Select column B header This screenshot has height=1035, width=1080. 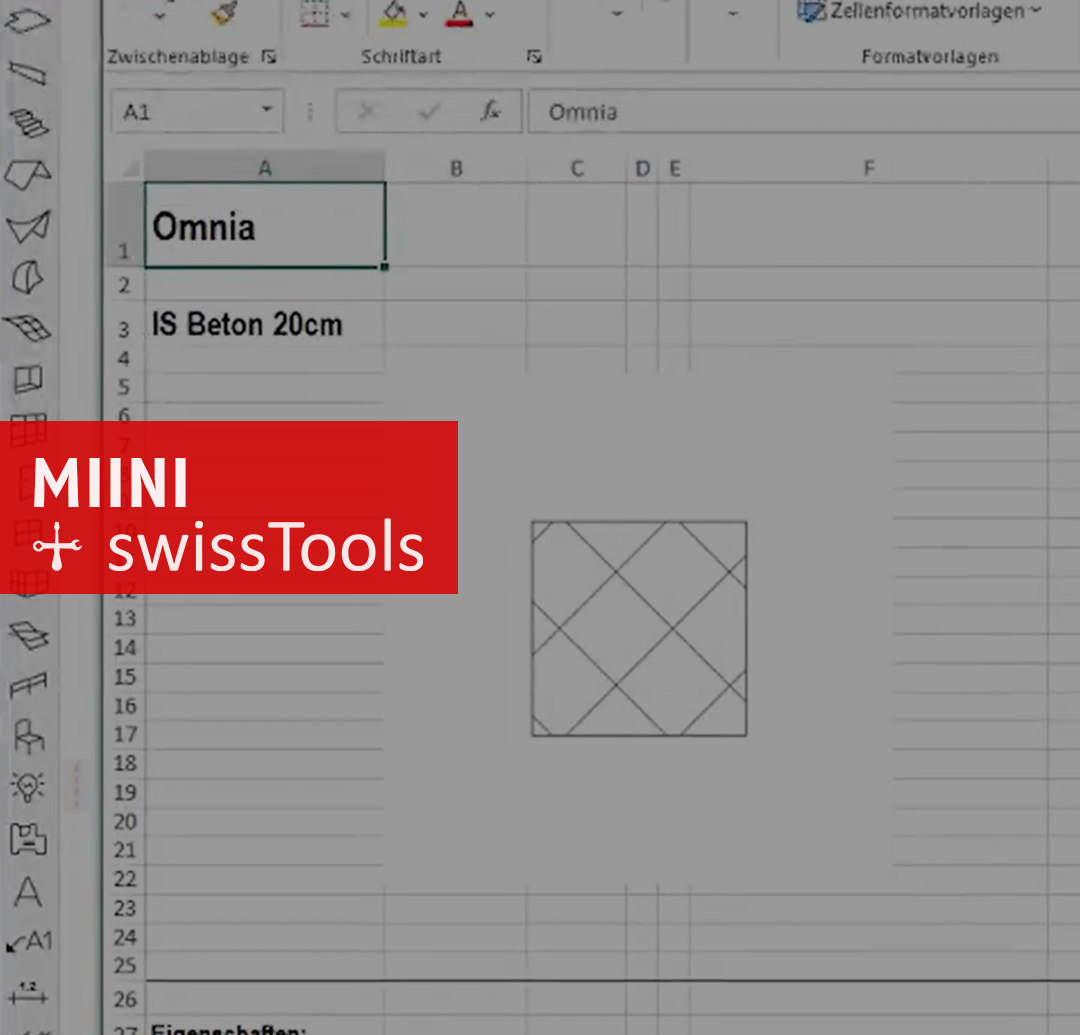point(456,169)
